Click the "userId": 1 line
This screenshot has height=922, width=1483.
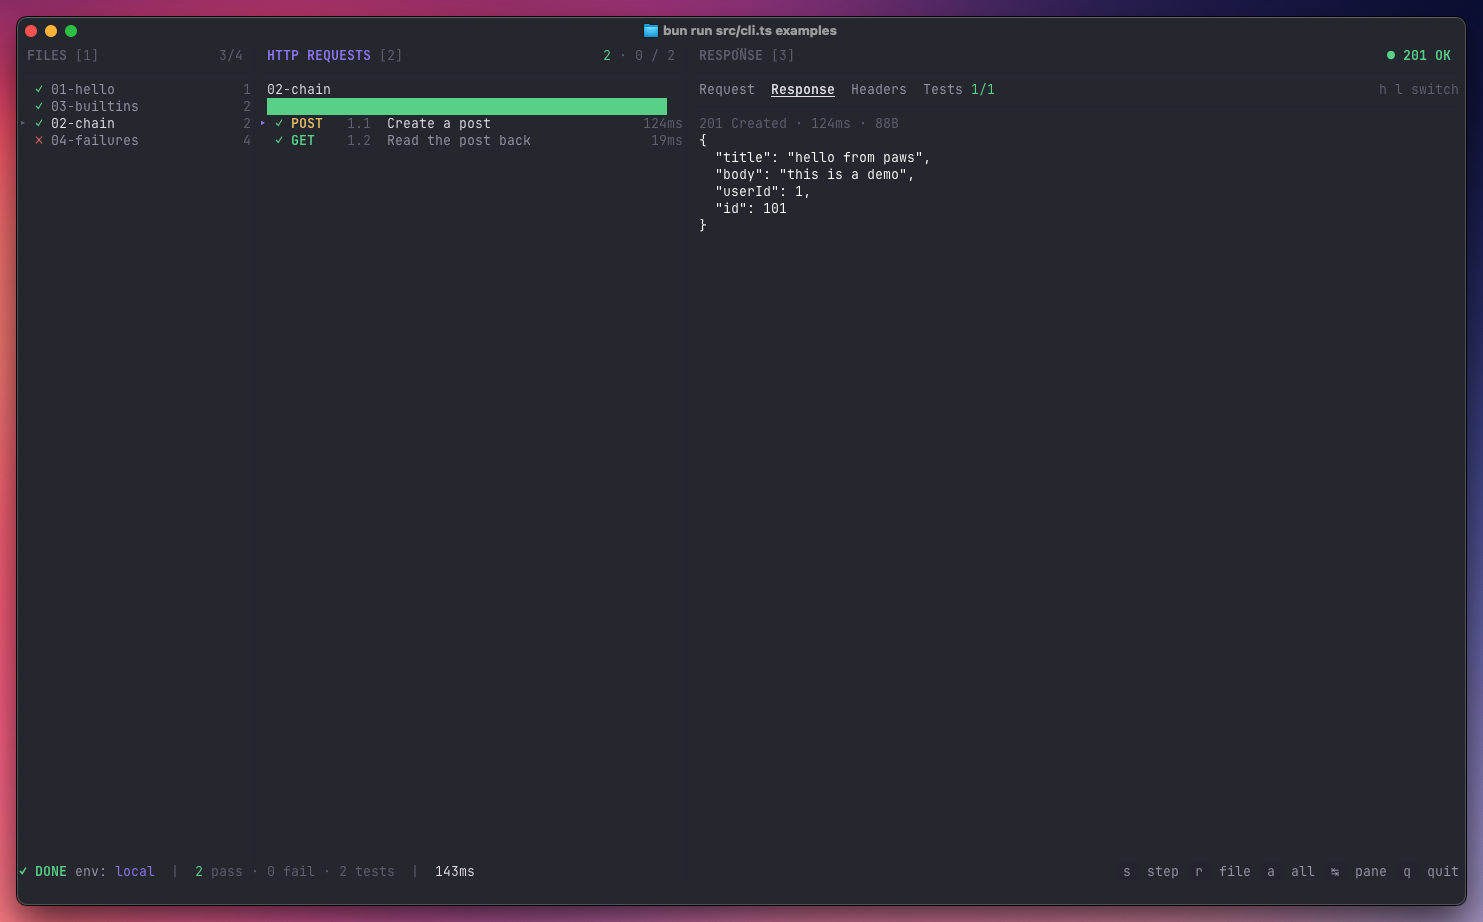[763, 192]
